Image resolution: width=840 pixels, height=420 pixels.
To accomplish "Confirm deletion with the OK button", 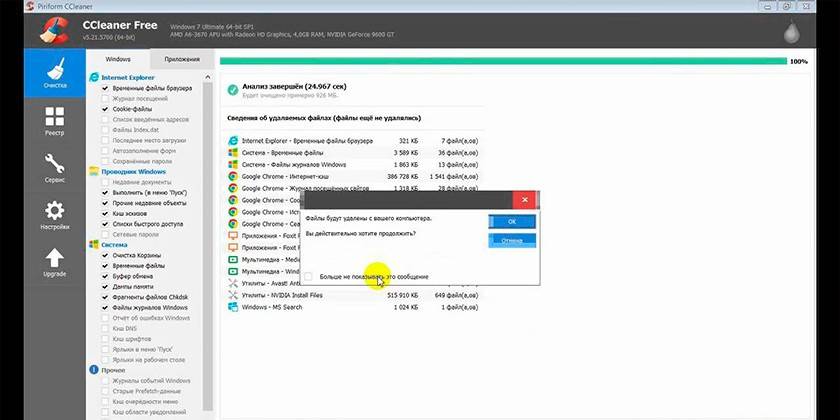I will (x=512, y=221).
